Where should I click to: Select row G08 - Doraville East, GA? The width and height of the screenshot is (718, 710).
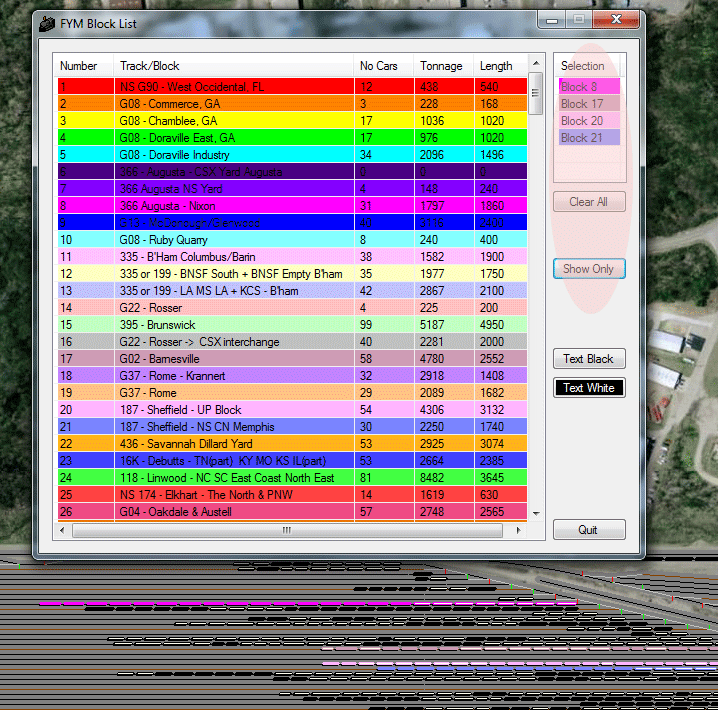(292, 137)
